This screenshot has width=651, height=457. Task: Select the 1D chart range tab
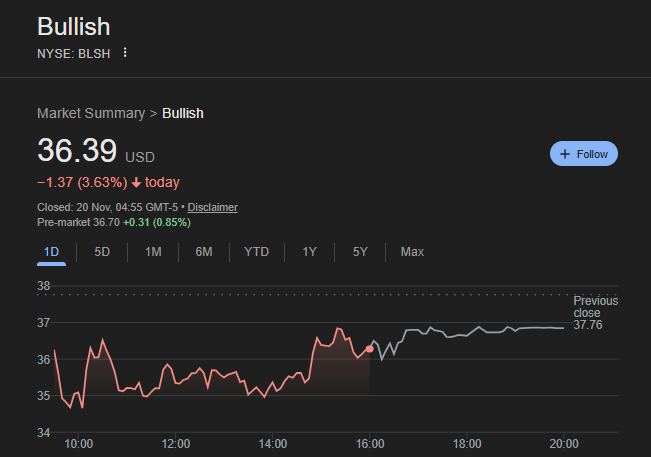click(x=51, y=252)
